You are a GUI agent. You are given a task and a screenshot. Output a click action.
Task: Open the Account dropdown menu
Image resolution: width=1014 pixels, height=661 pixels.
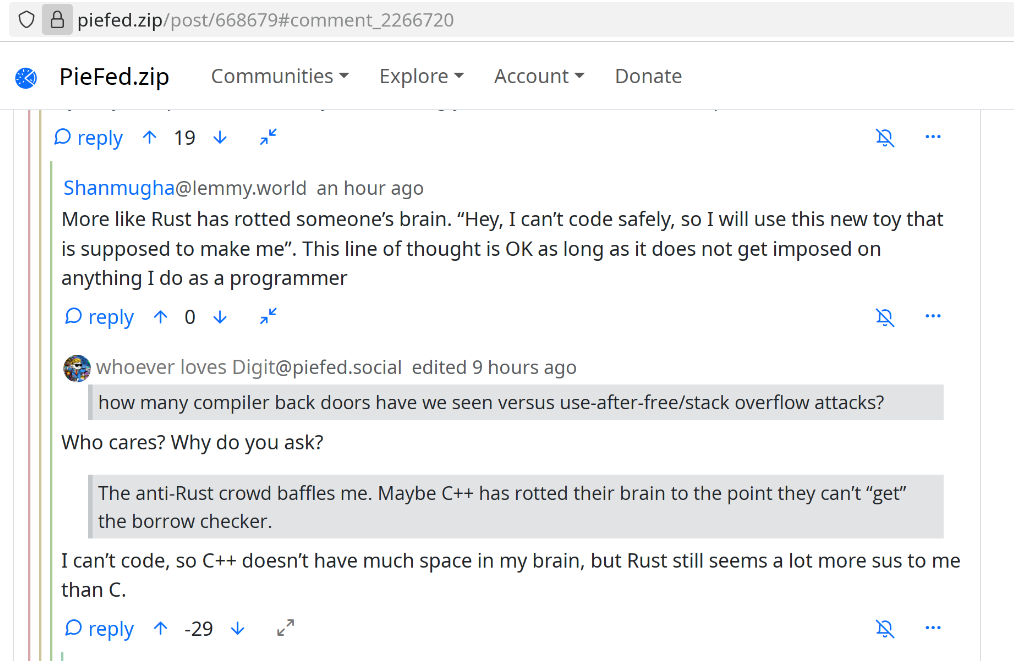click(x=539, y=76)
